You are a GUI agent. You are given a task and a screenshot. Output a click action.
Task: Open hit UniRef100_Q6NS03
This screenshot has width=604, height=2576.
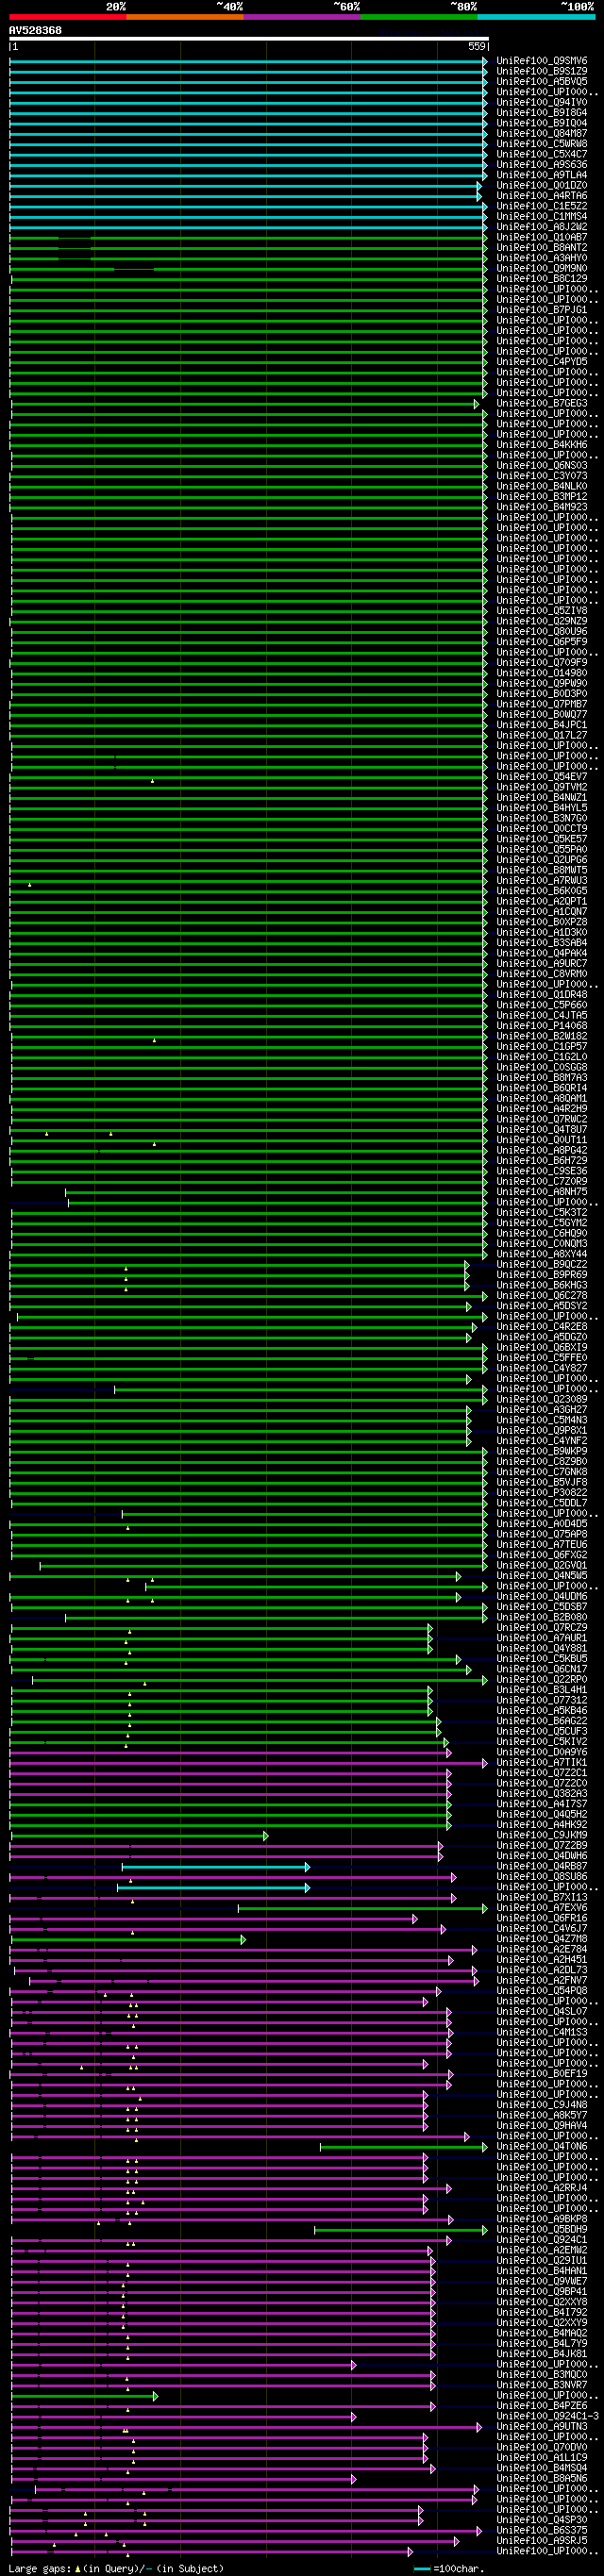click(541, 465)
